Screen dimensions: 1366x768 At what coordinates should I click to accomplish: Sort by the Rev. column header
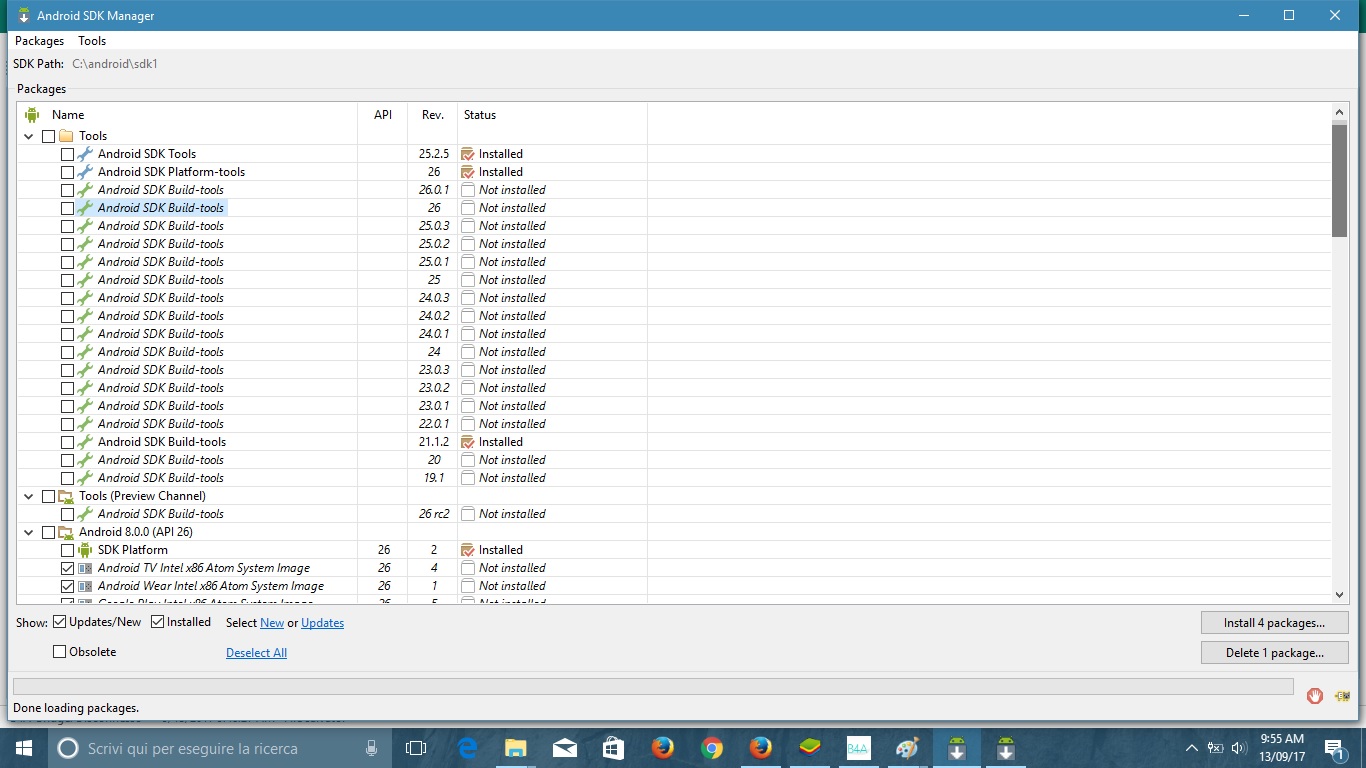tap(433, 115)
